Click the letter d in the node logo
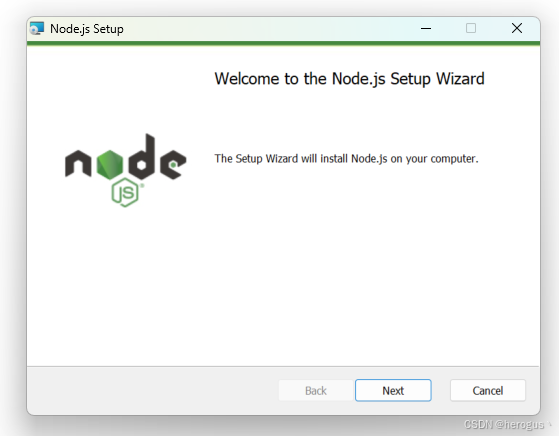 pyautogui.click(x=142, y=157)
